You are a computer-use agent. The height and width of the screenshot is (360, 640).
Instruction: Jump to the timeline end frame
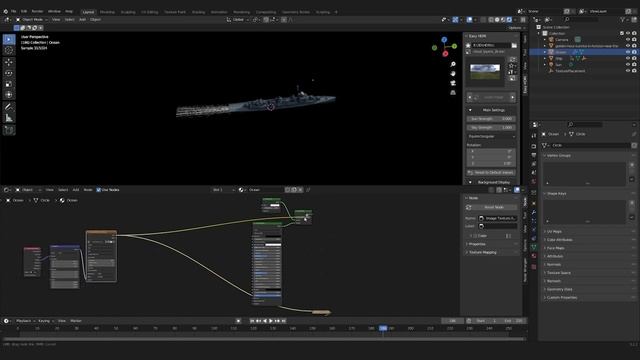[284, 321]
